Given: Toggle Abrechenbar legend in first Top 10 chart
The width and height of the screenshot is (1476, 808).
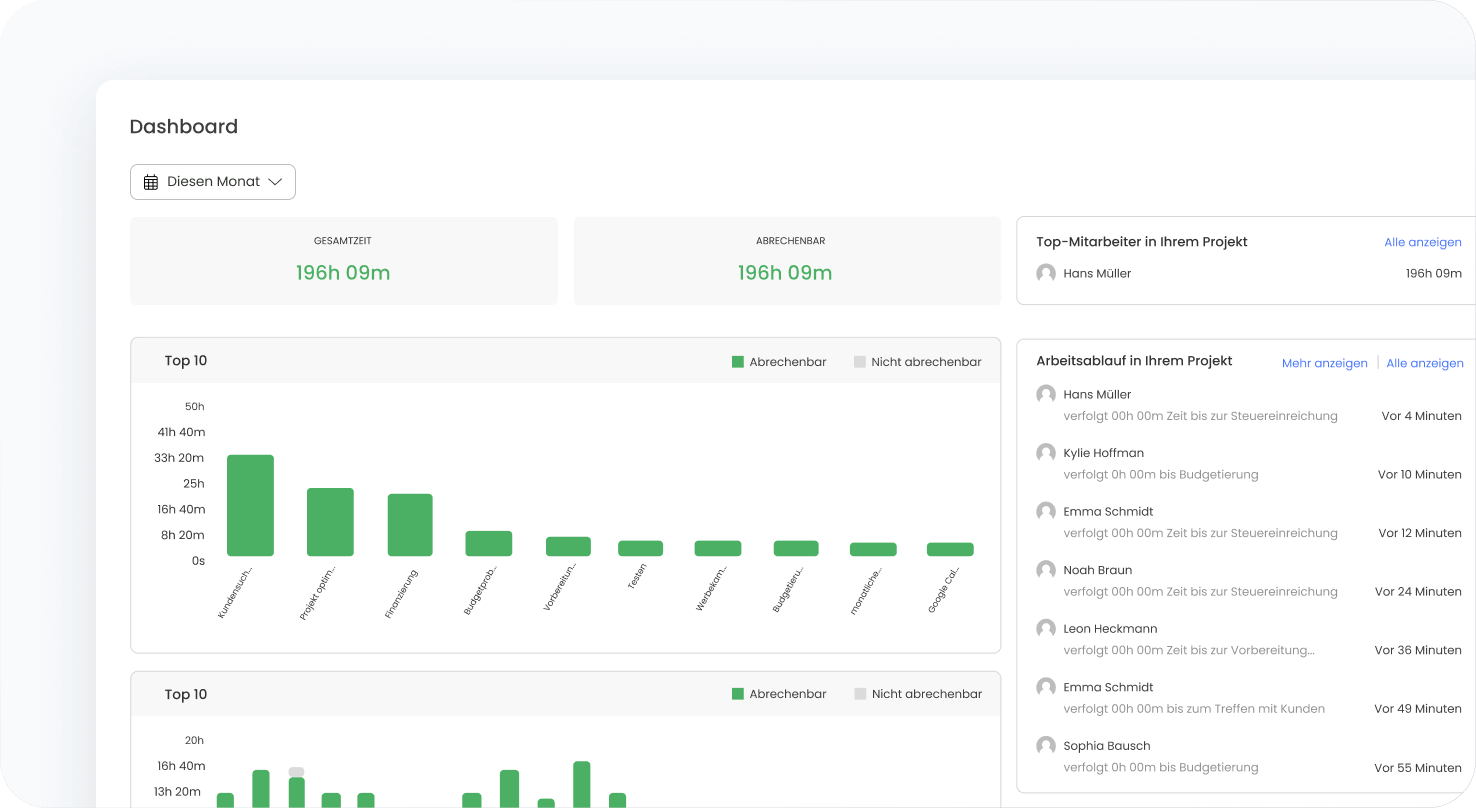Looking at the screenshot, I should [x=779, y=362].
